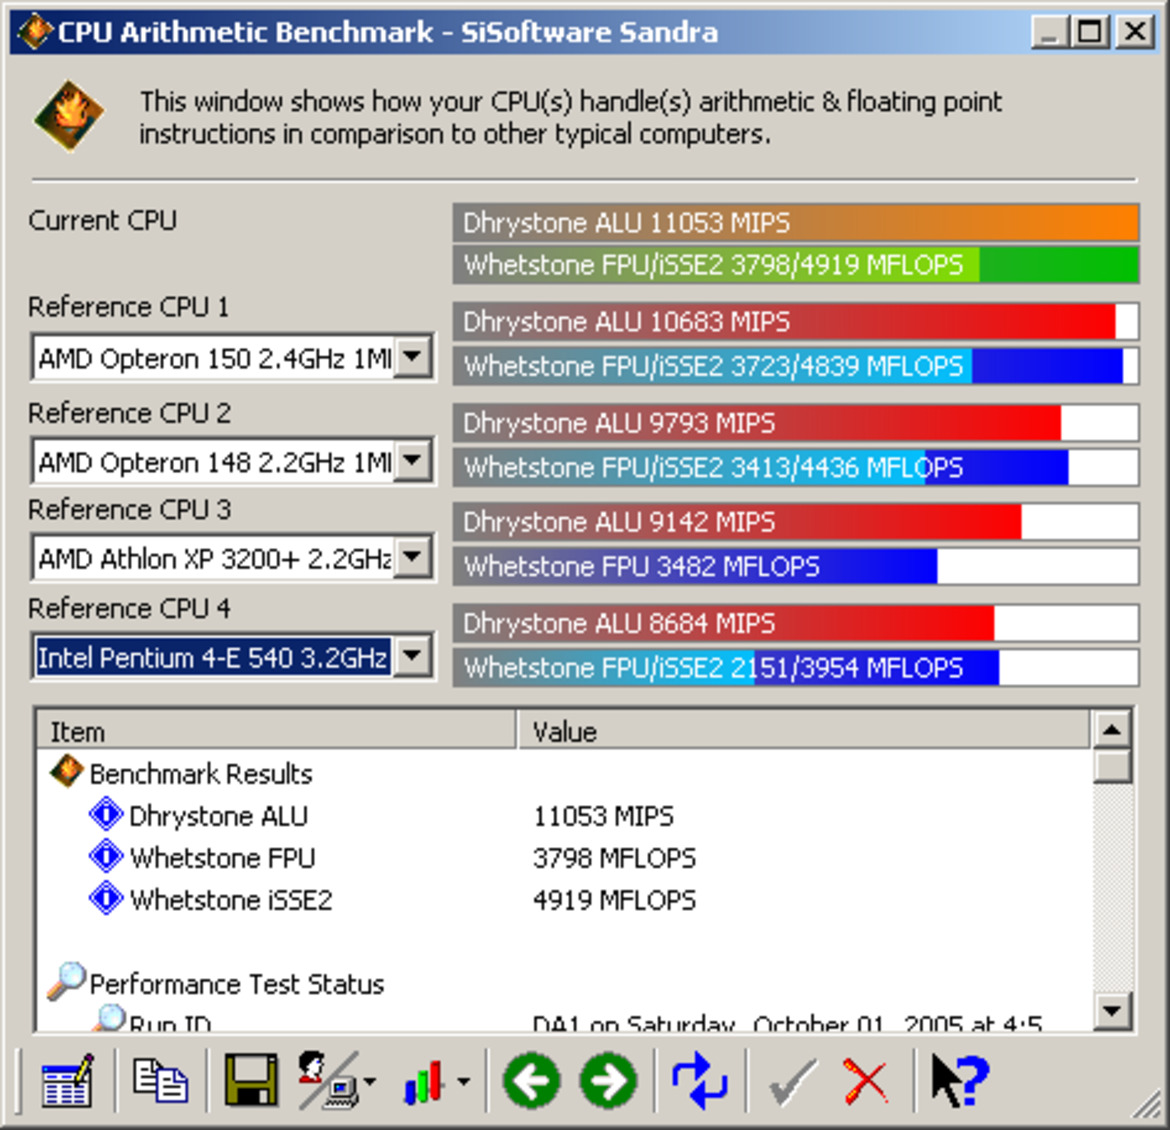Select the Whetstone iSSE2 row
This screenshot has height=1130, width=1170.
click(x=563, y=899)
